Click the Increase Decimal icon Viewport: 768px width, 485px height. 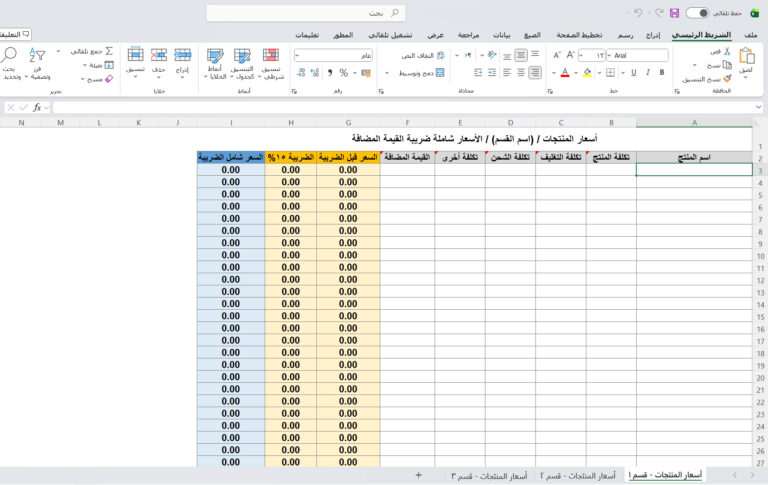315,73
